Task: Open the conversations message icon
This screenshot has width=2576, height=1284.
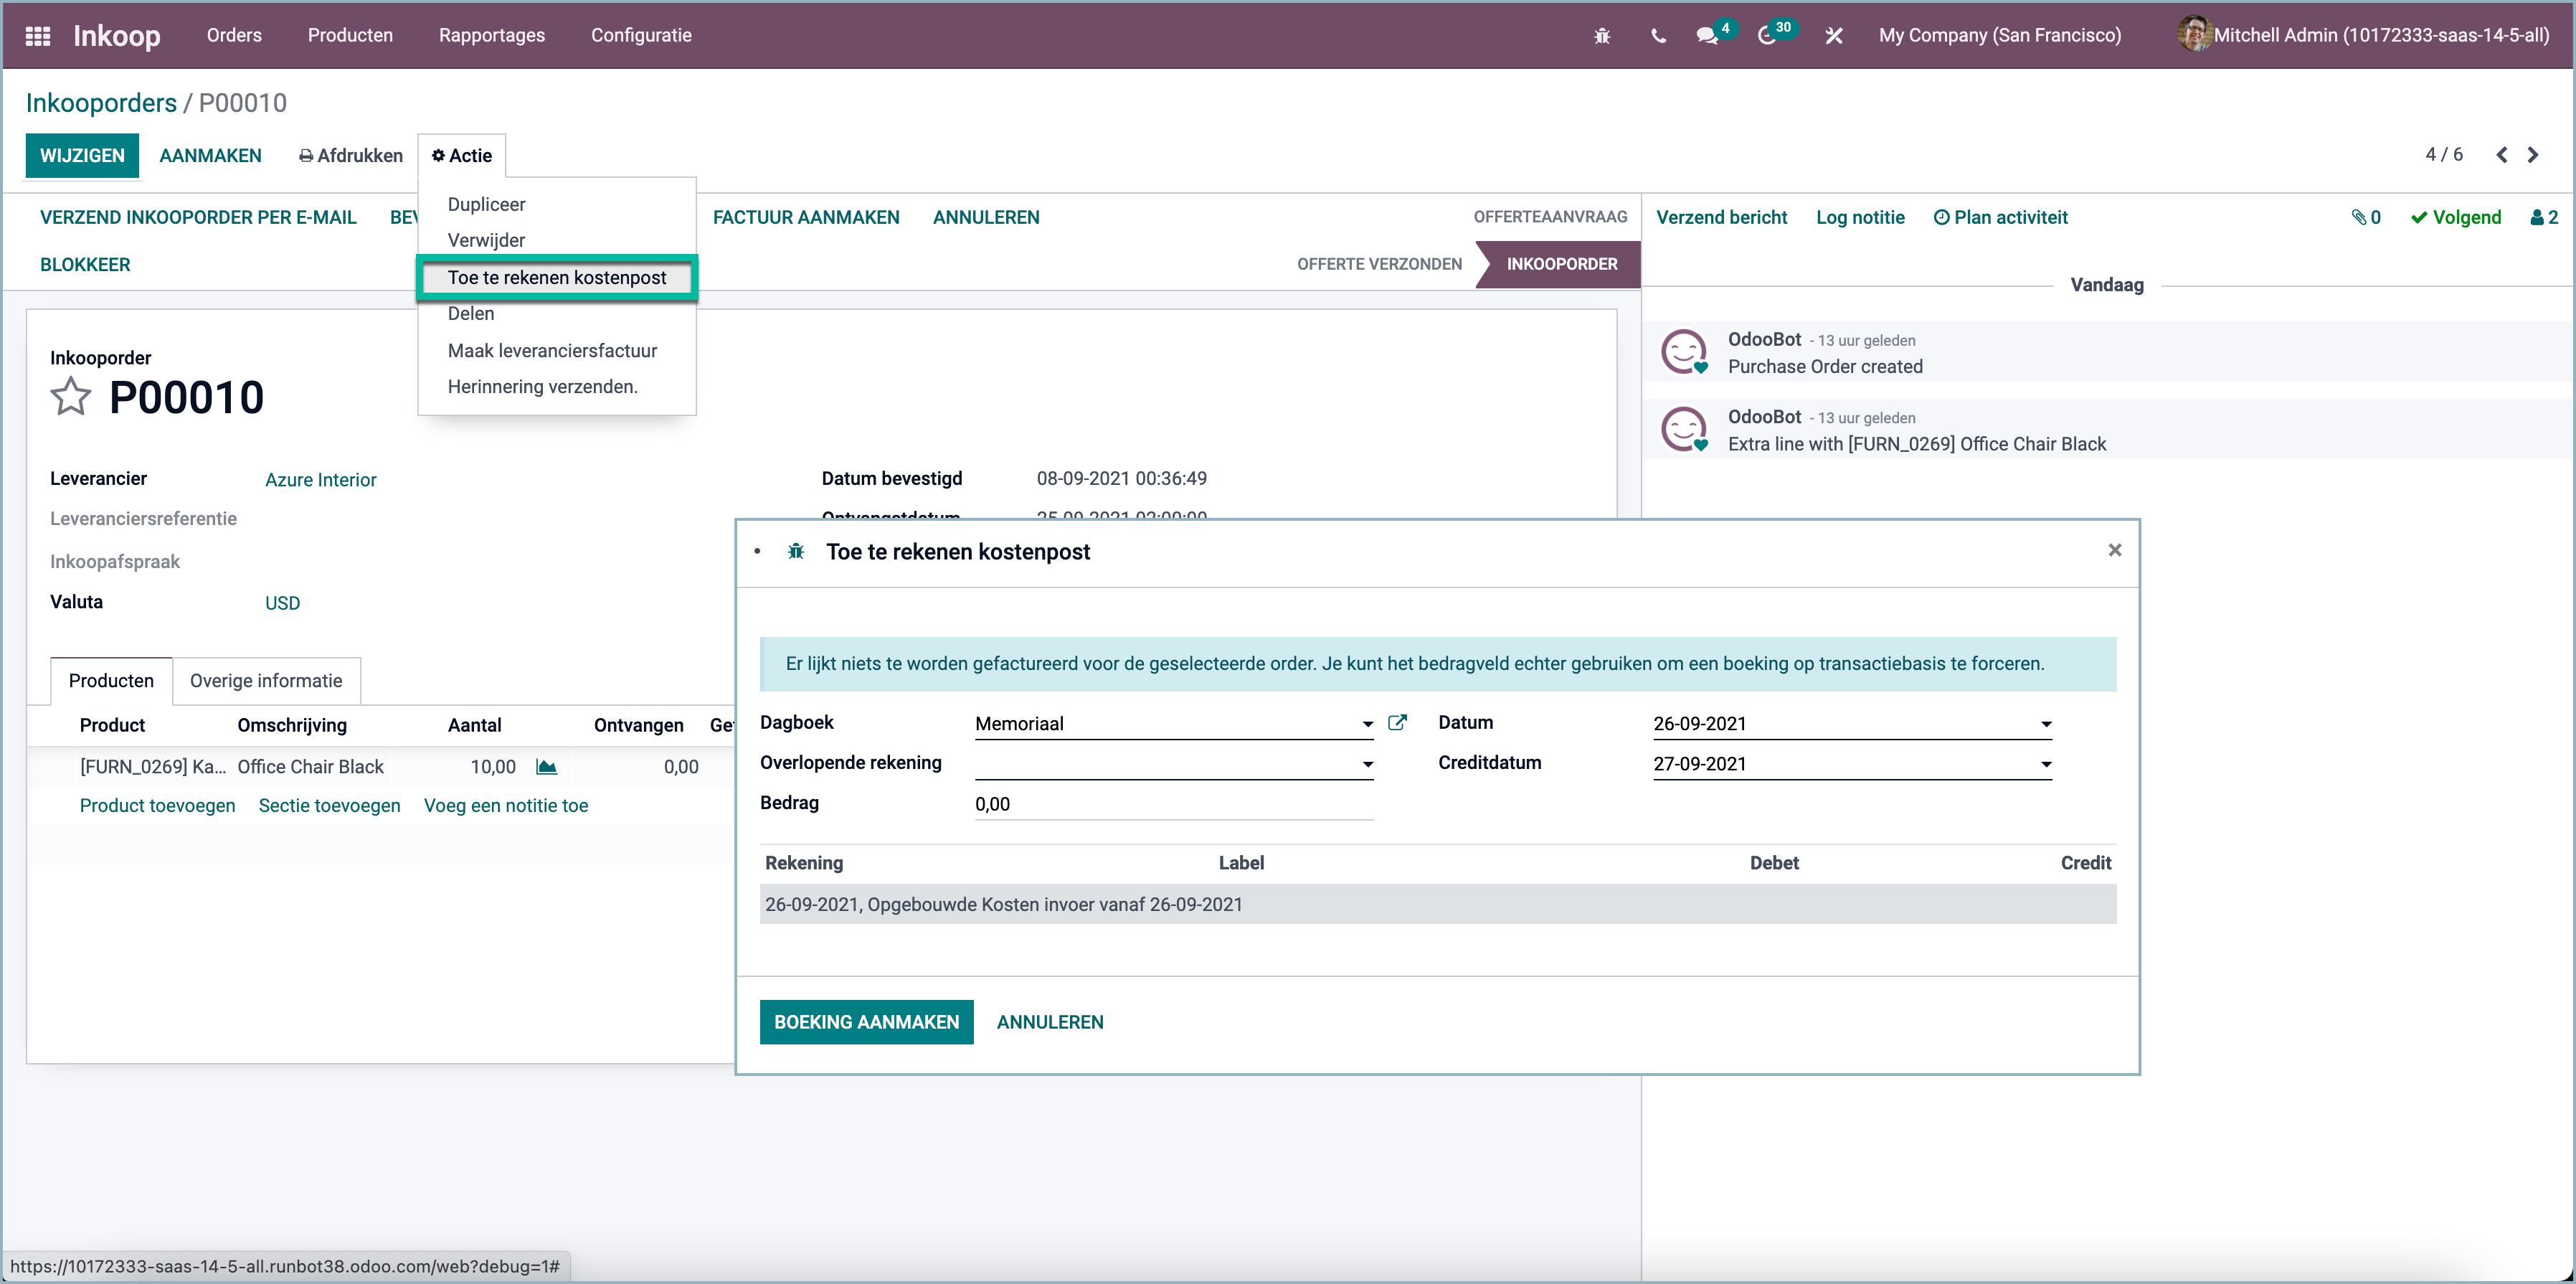Action: pos(1707,36)
